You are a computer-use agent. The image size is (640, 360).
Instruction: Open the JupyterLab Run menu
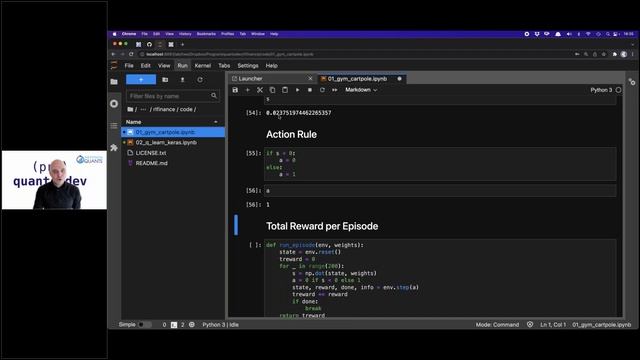[x=182, y=65]
